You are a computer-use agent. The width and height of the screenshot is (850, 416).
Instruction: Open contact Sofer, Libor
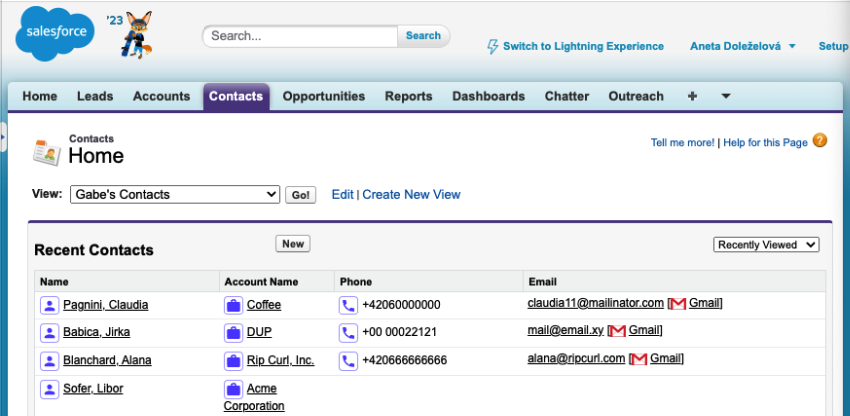93,388
